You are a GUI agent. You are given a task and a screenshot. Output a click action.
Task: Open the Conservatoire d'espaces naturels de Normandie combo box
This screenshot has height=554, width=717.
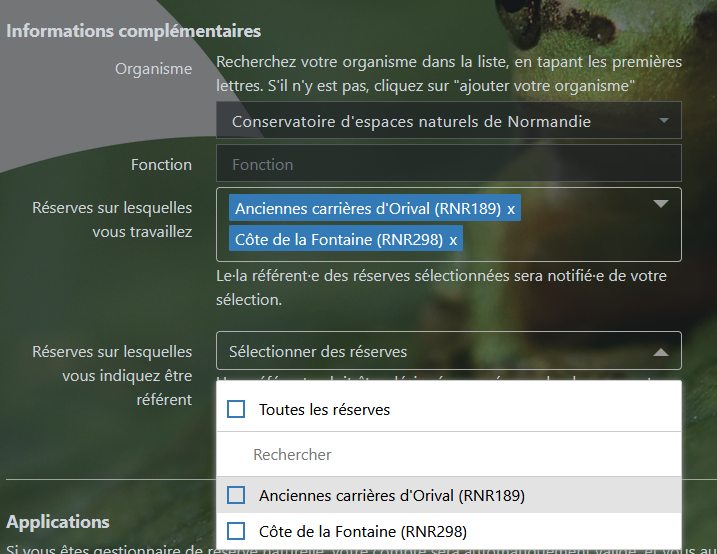pos(440,122)
